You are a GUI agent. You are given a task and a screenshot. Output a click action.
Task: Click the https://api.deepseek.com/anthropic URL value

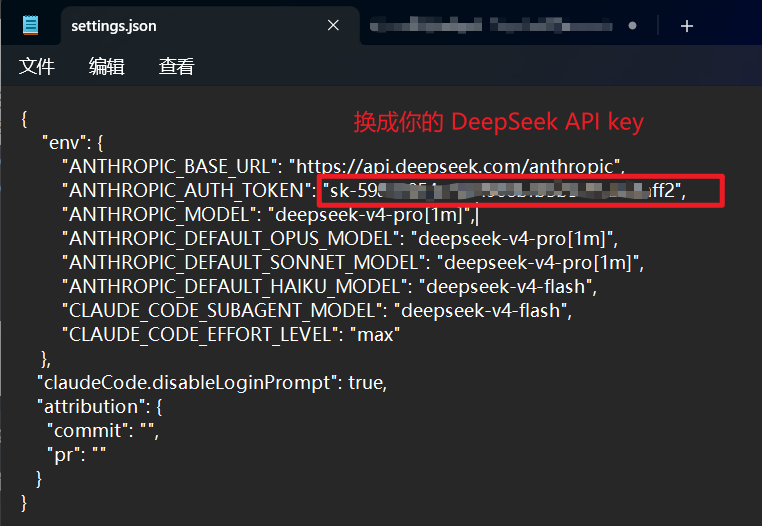point(454,167)
